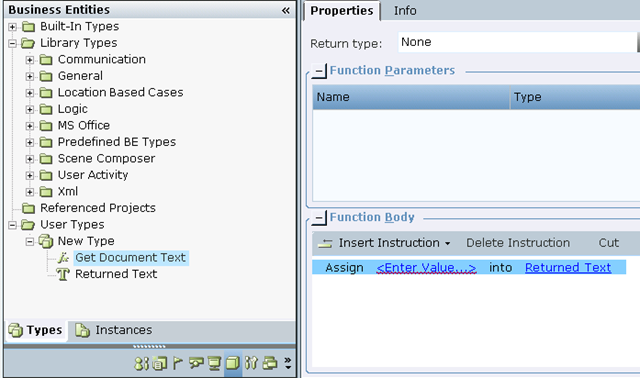Open the presentation screen icon in the bottom bar
Screen dimensions: 640x378
click(x=214, y=363)
